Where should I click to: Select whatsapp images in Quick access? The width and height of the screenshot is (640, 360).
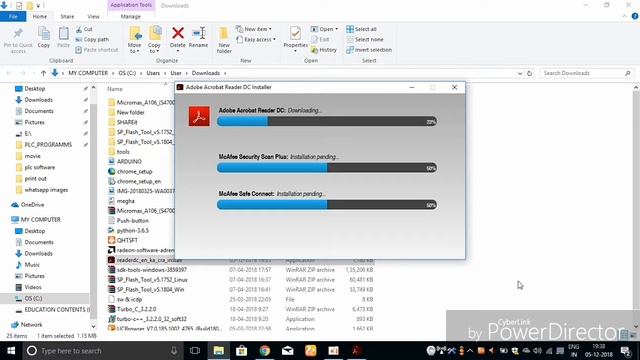(42, 190)
